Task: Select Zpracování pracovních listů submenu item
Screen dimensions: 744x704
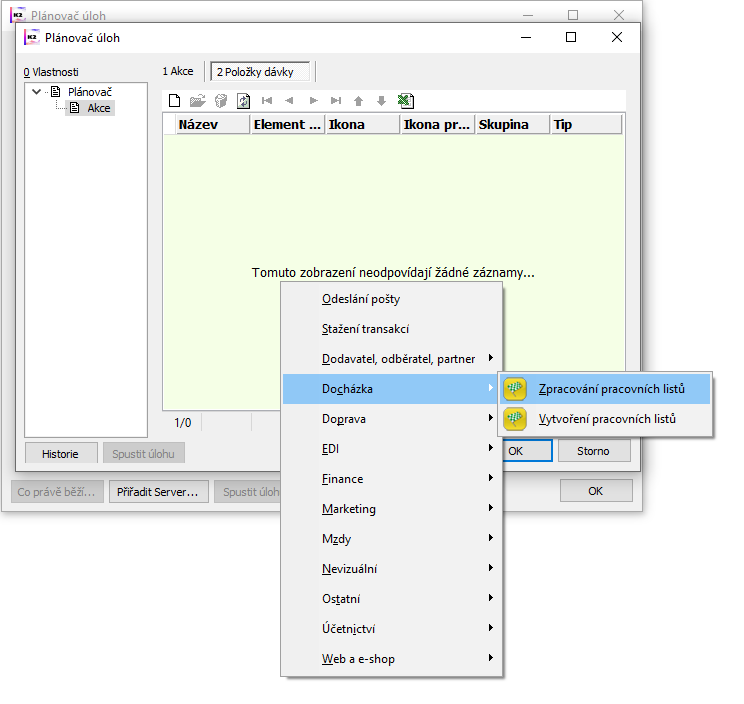Action: [x=605, y=389]
